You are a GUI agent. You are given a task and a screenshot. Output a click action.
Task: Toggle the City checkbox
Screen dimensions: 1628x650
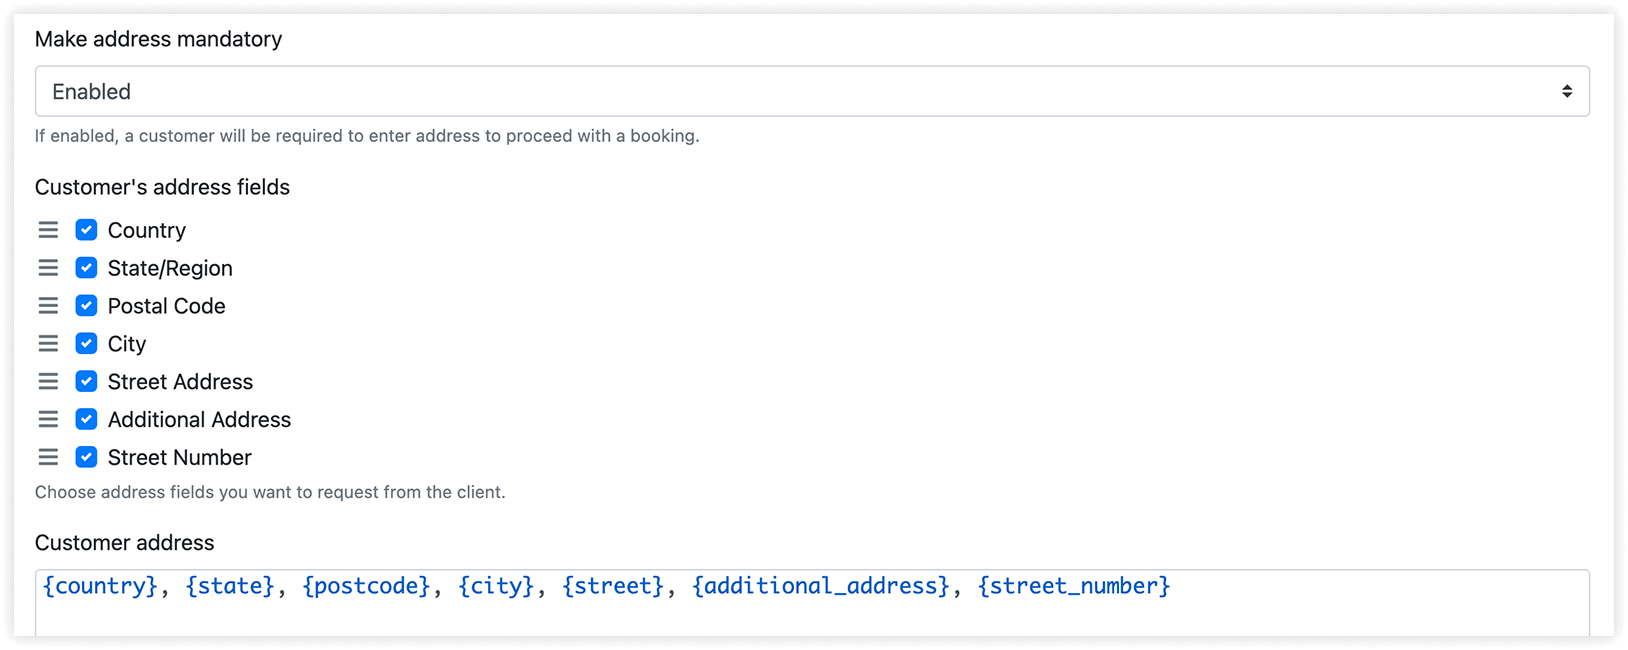tap(86, 344)
